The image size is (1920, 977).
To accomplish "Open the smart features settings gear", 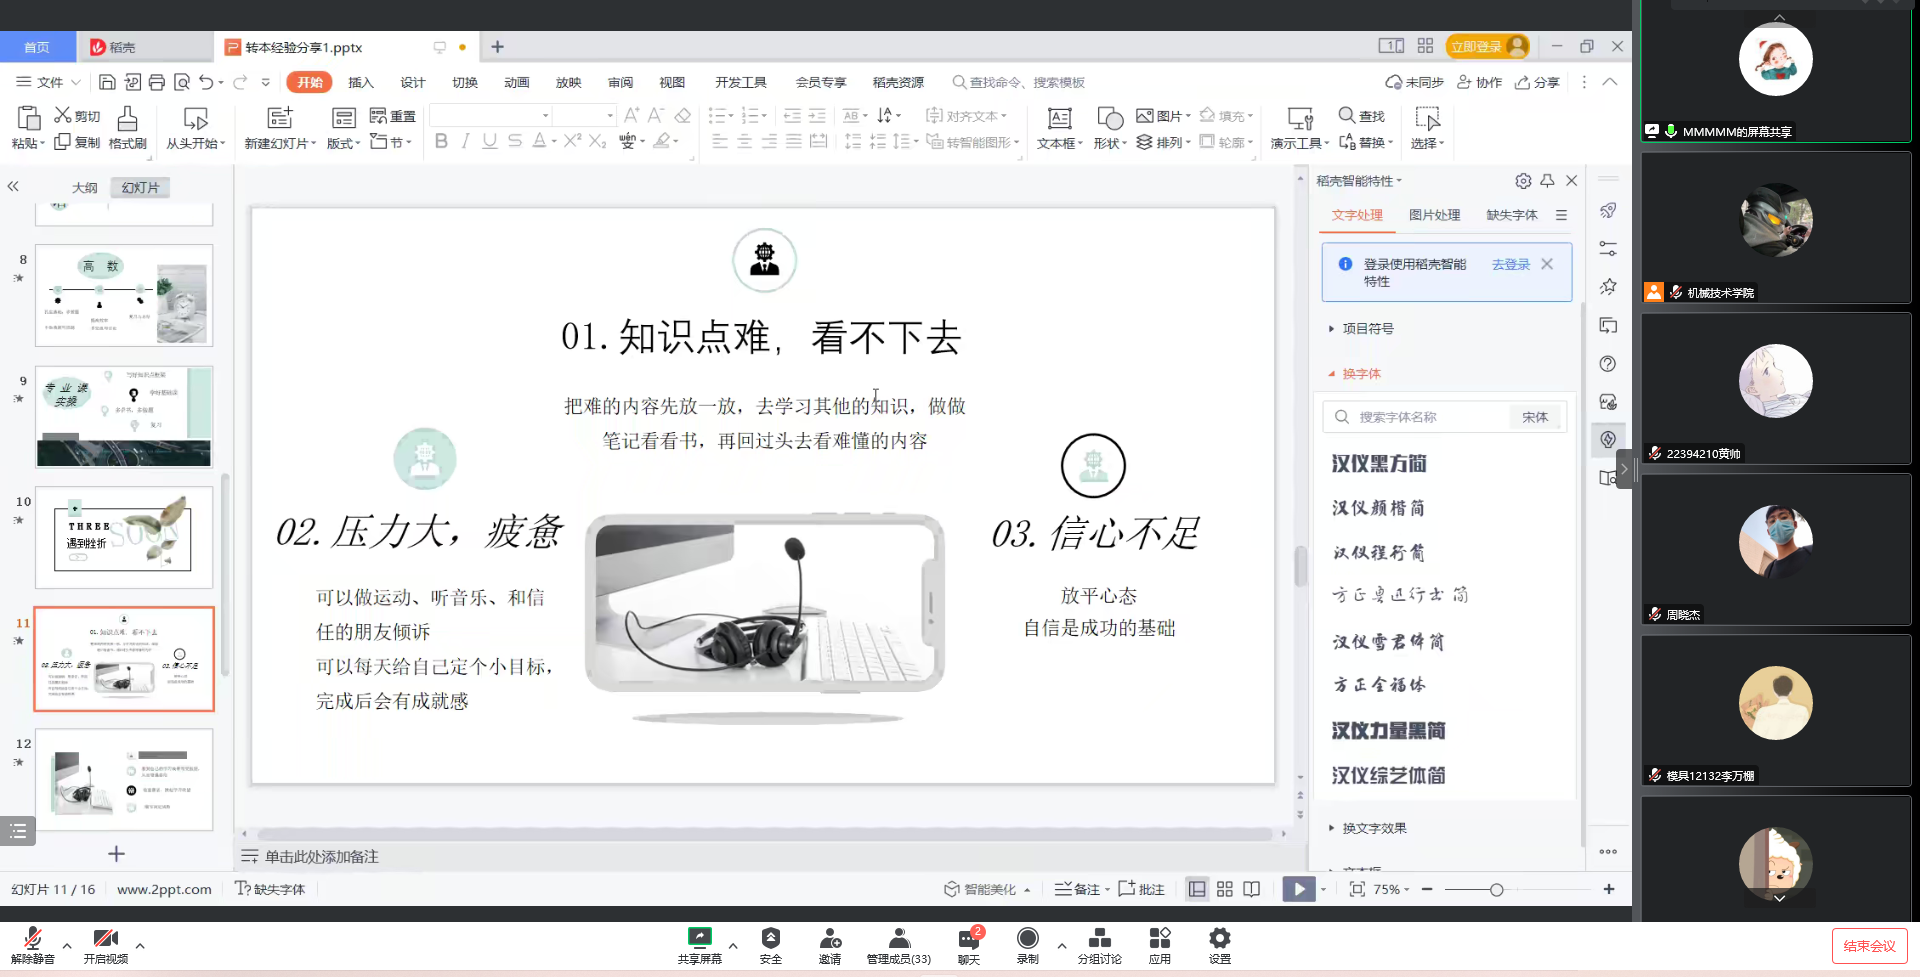I will click(1523, 181).
